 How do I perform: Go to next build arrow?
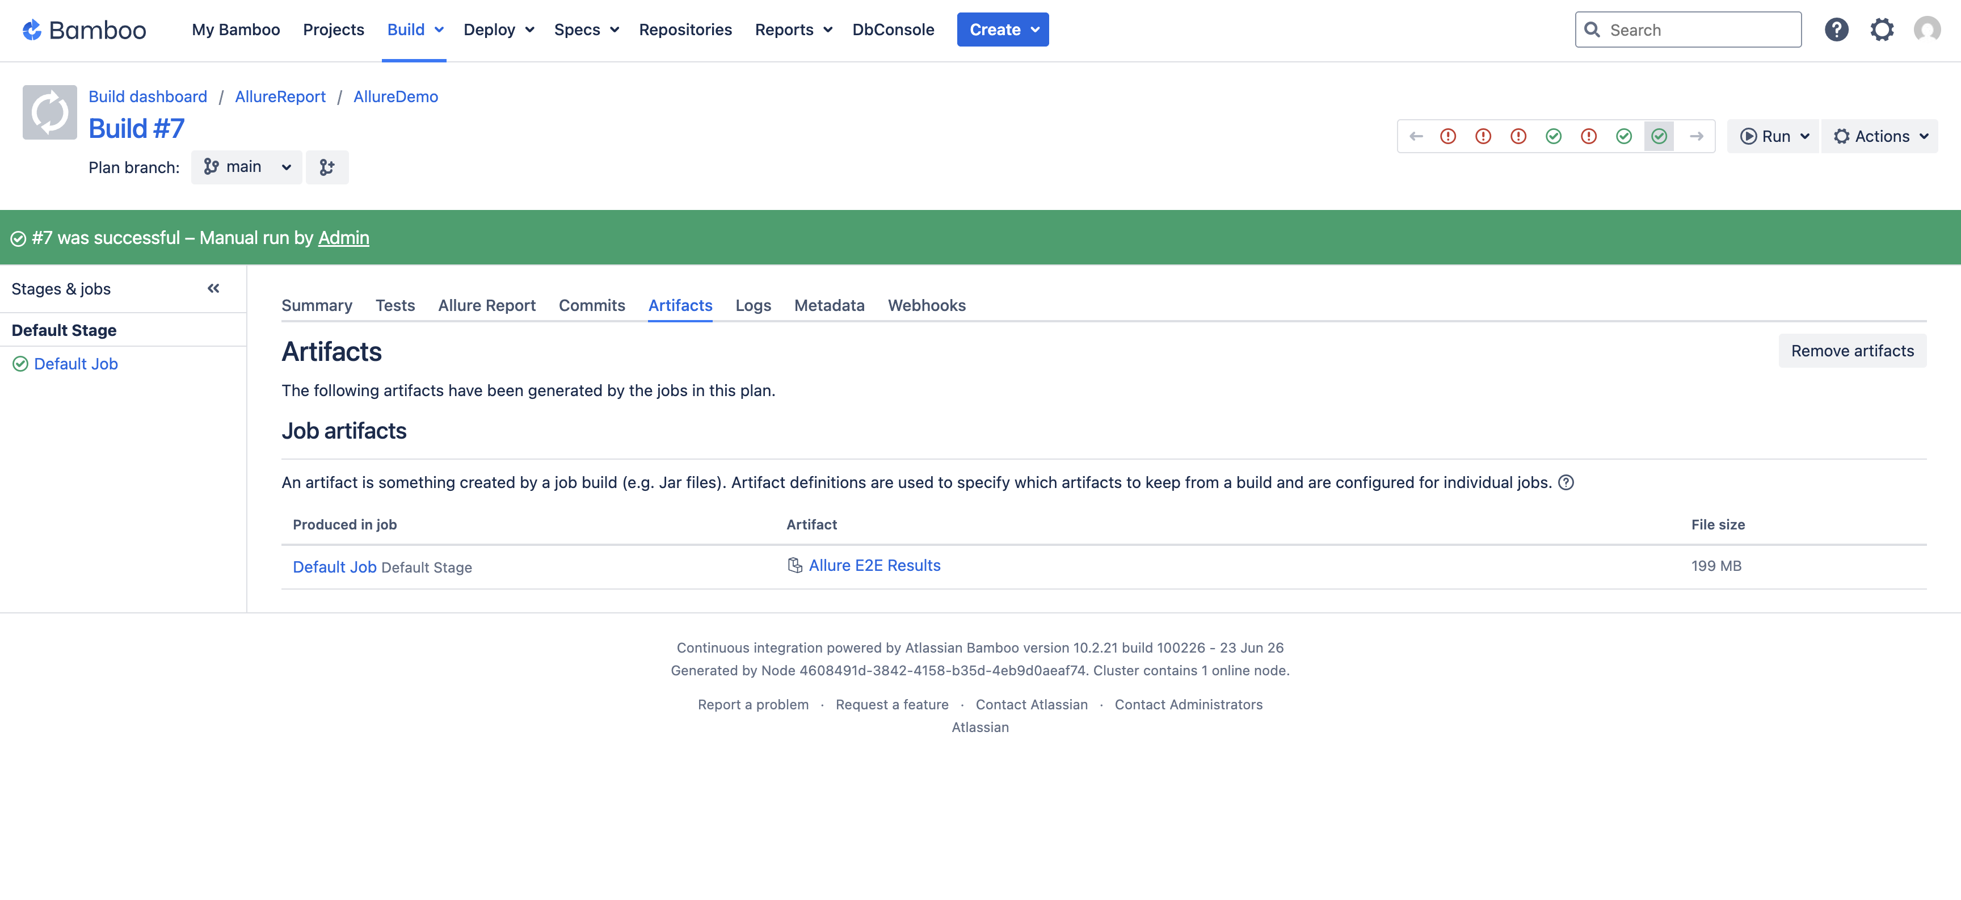click(1697, 136)
